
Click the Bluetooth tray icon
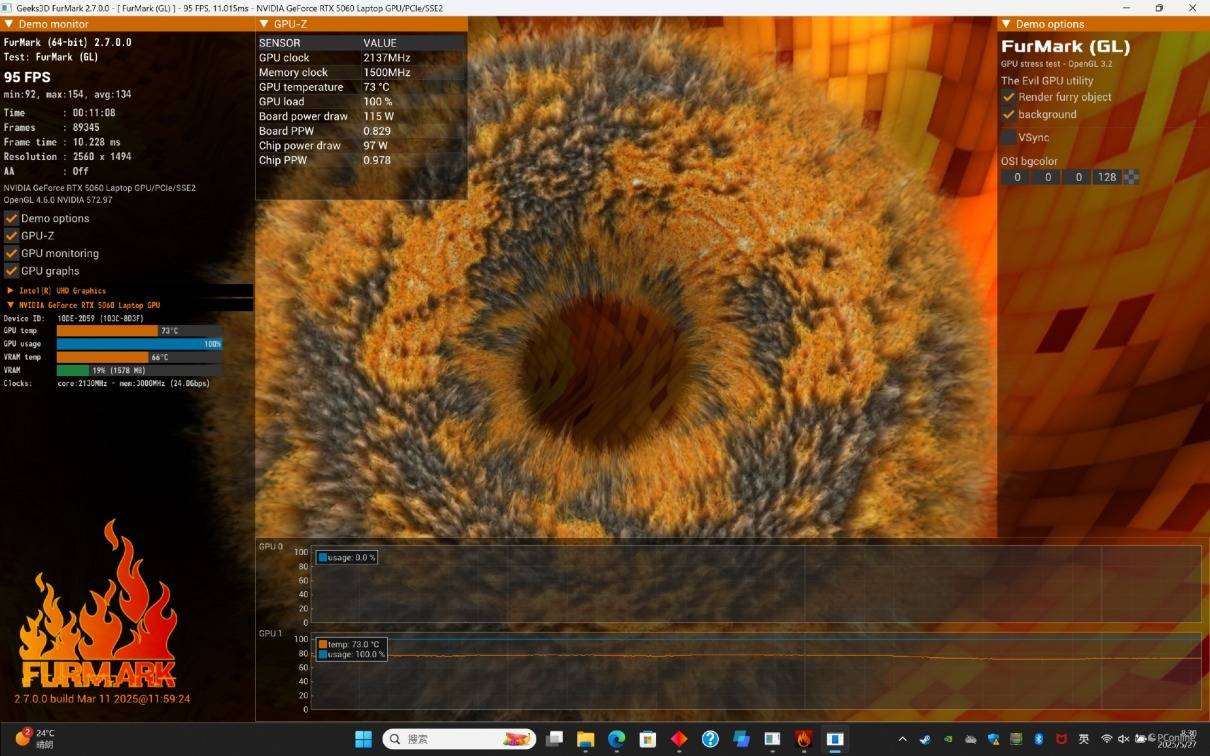coord(1039,739)
